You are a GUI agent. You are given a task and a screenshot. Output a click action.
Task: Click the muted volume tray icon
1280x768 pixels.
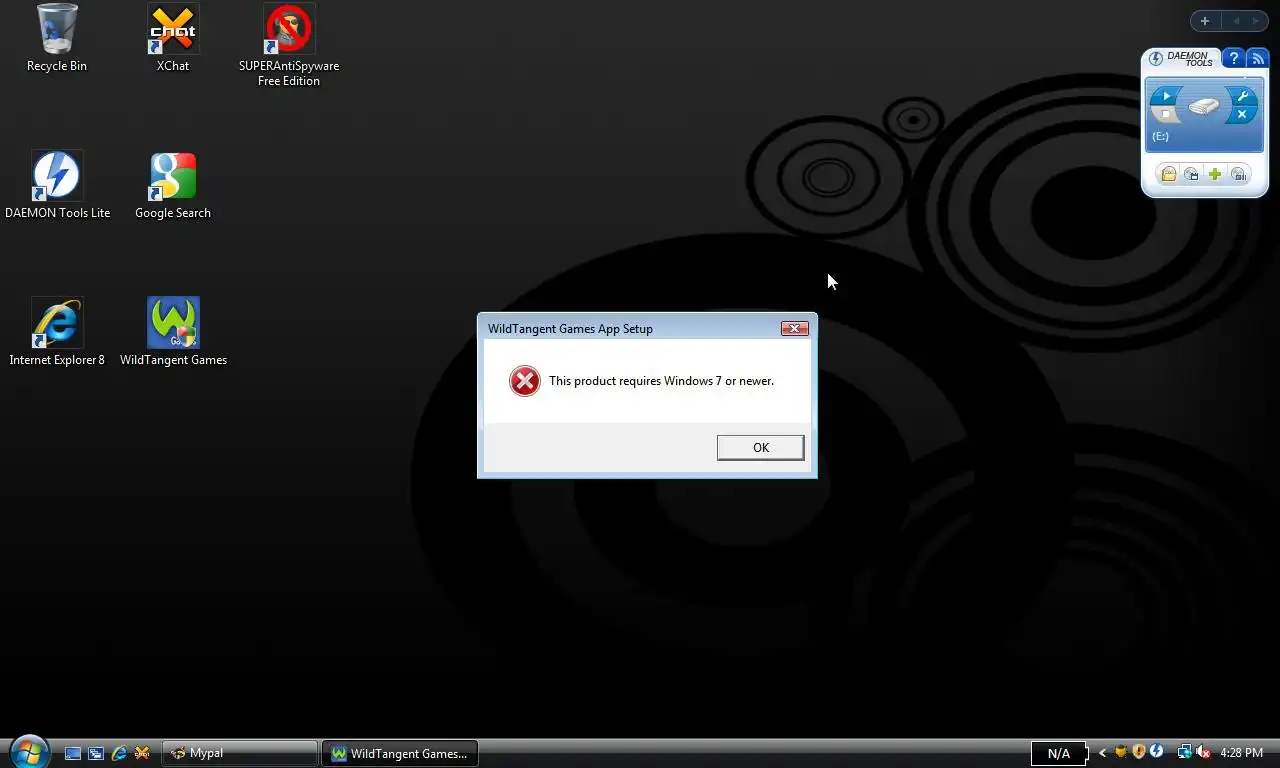click(x=1203, y=752)
